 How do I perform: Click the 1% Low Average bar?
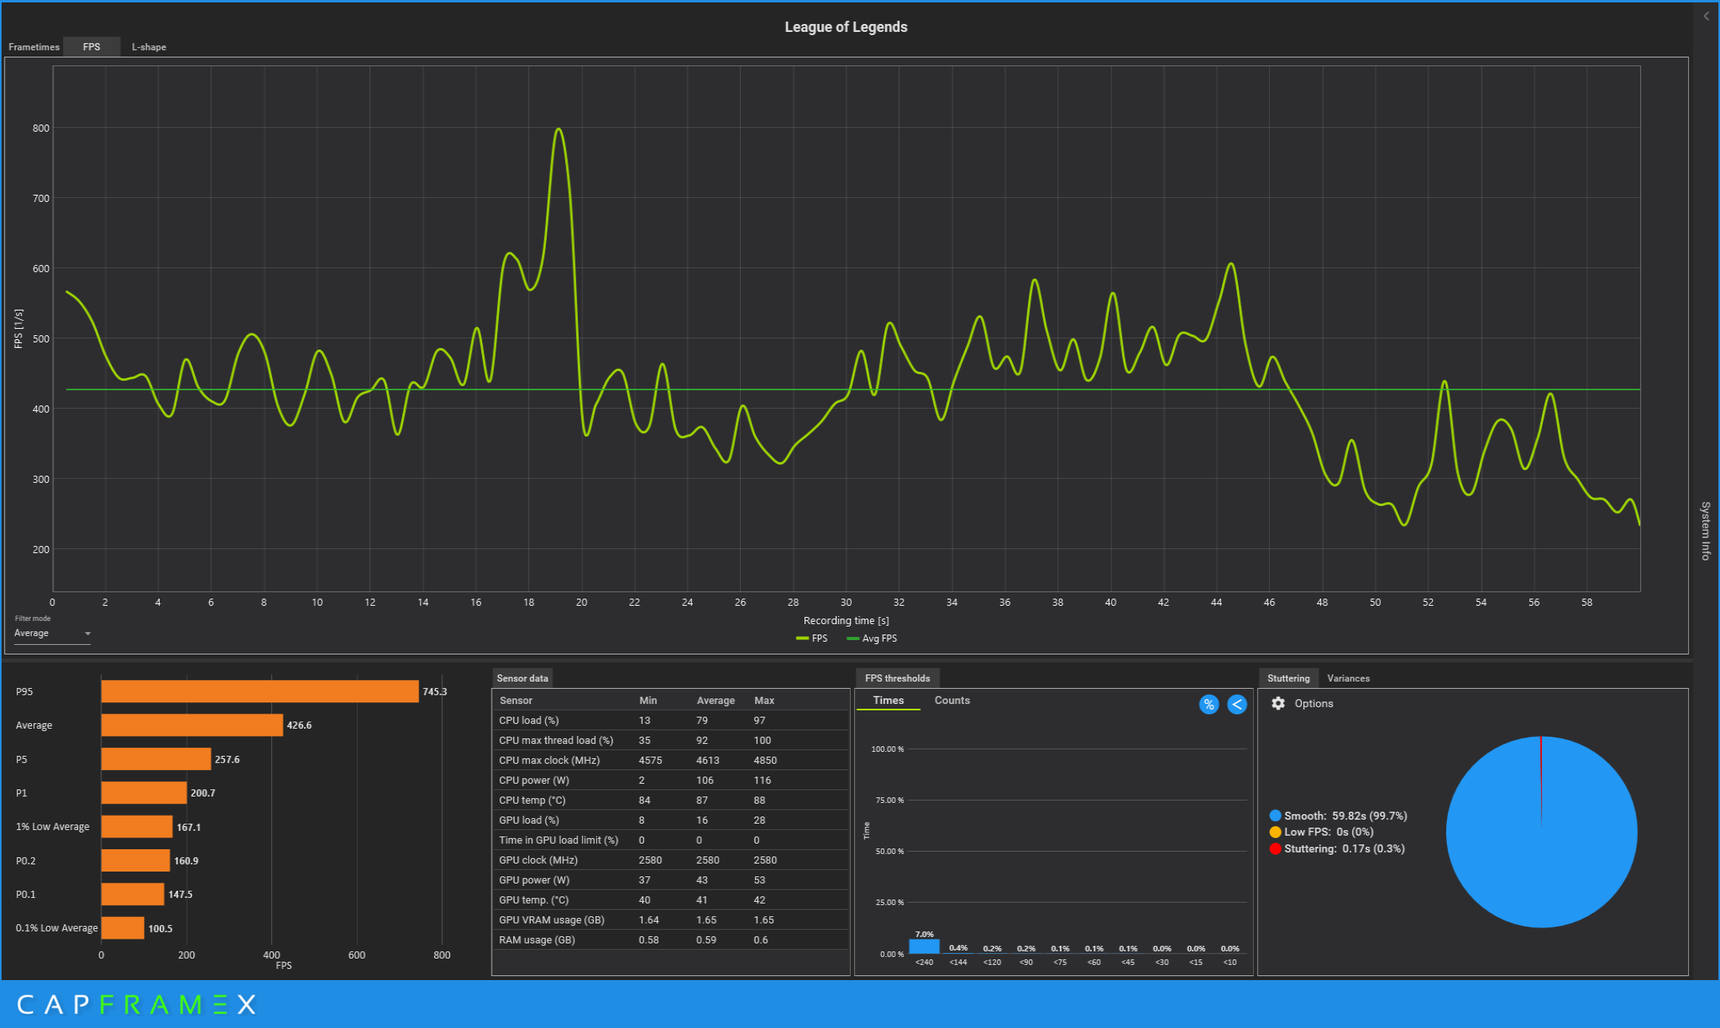coord(137,827)
